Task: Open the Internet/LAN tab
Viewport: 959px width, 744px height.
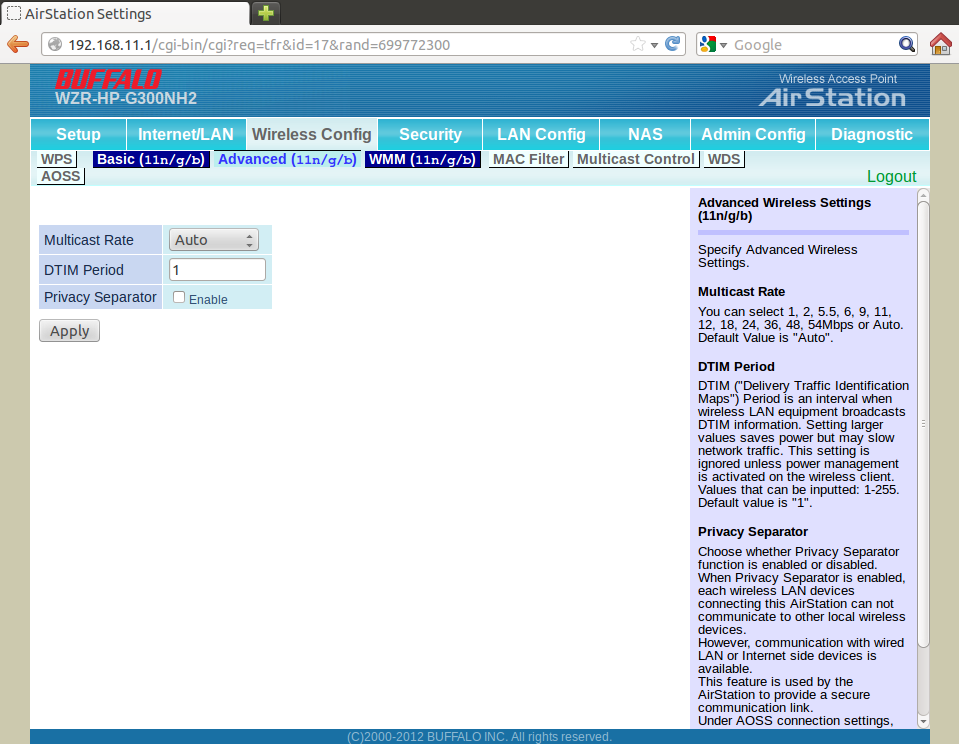Action: click(x=186, y=134)
